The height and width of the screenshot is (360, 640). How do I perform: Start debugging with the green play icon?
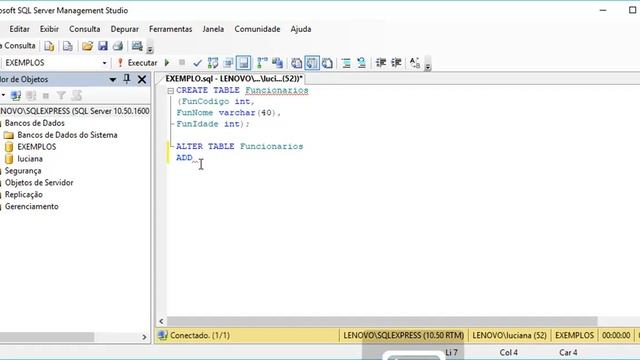[x=167, y=63]
